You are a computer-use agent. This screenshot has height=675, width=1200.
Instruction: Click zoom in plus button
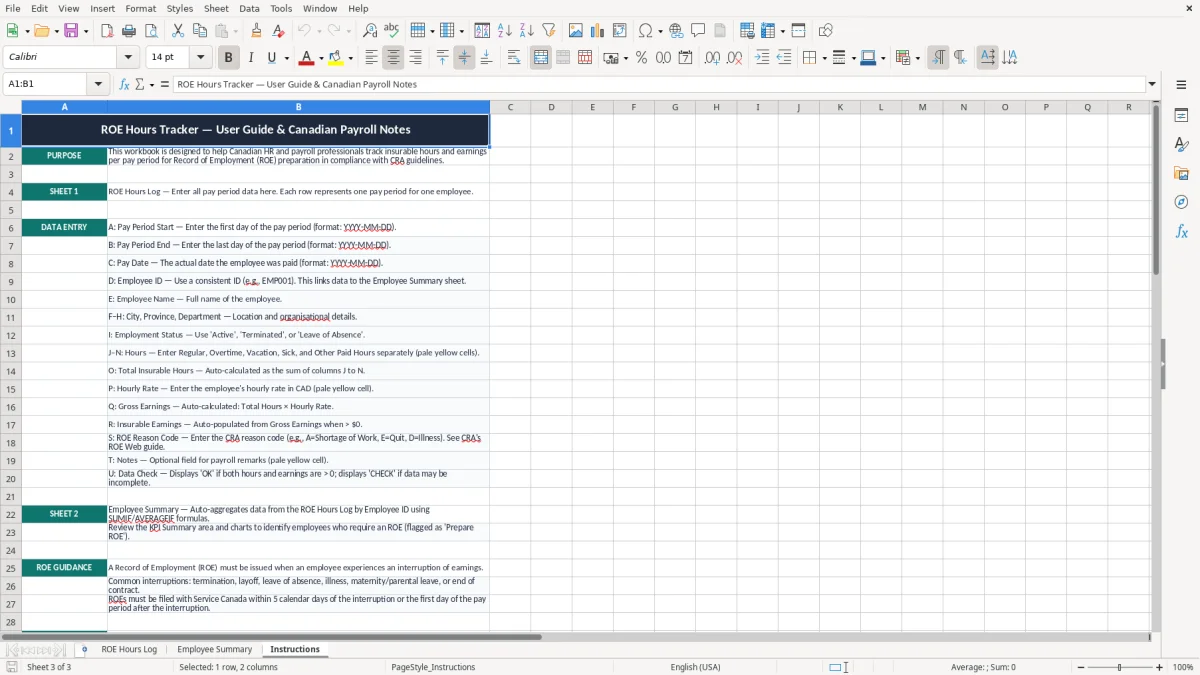pos(1159,667)
